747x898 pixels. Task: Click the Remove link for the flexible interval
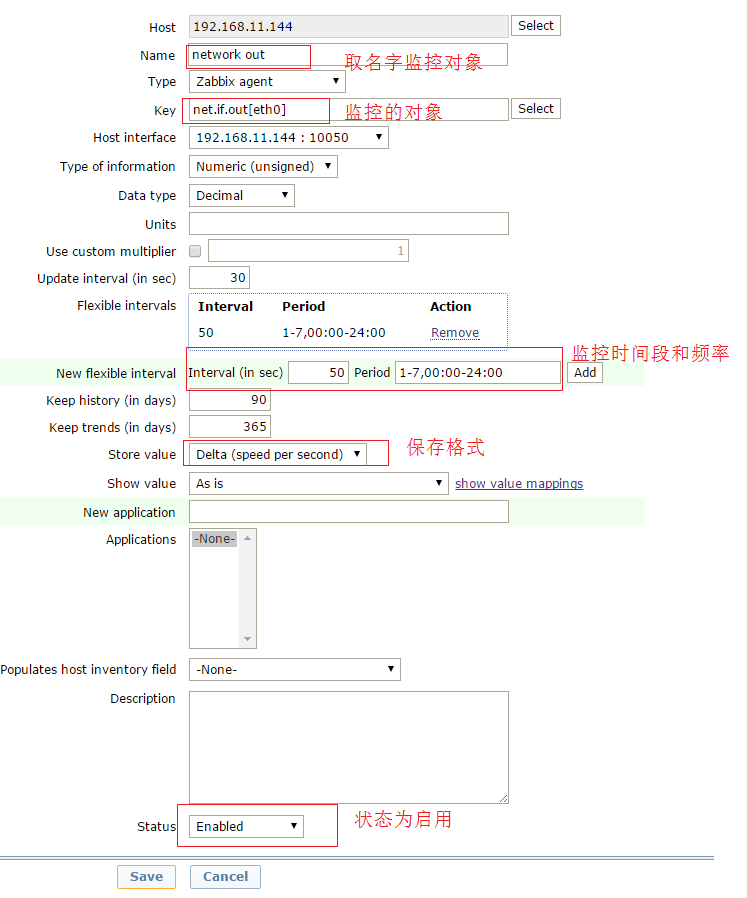(x=455, y=333)
